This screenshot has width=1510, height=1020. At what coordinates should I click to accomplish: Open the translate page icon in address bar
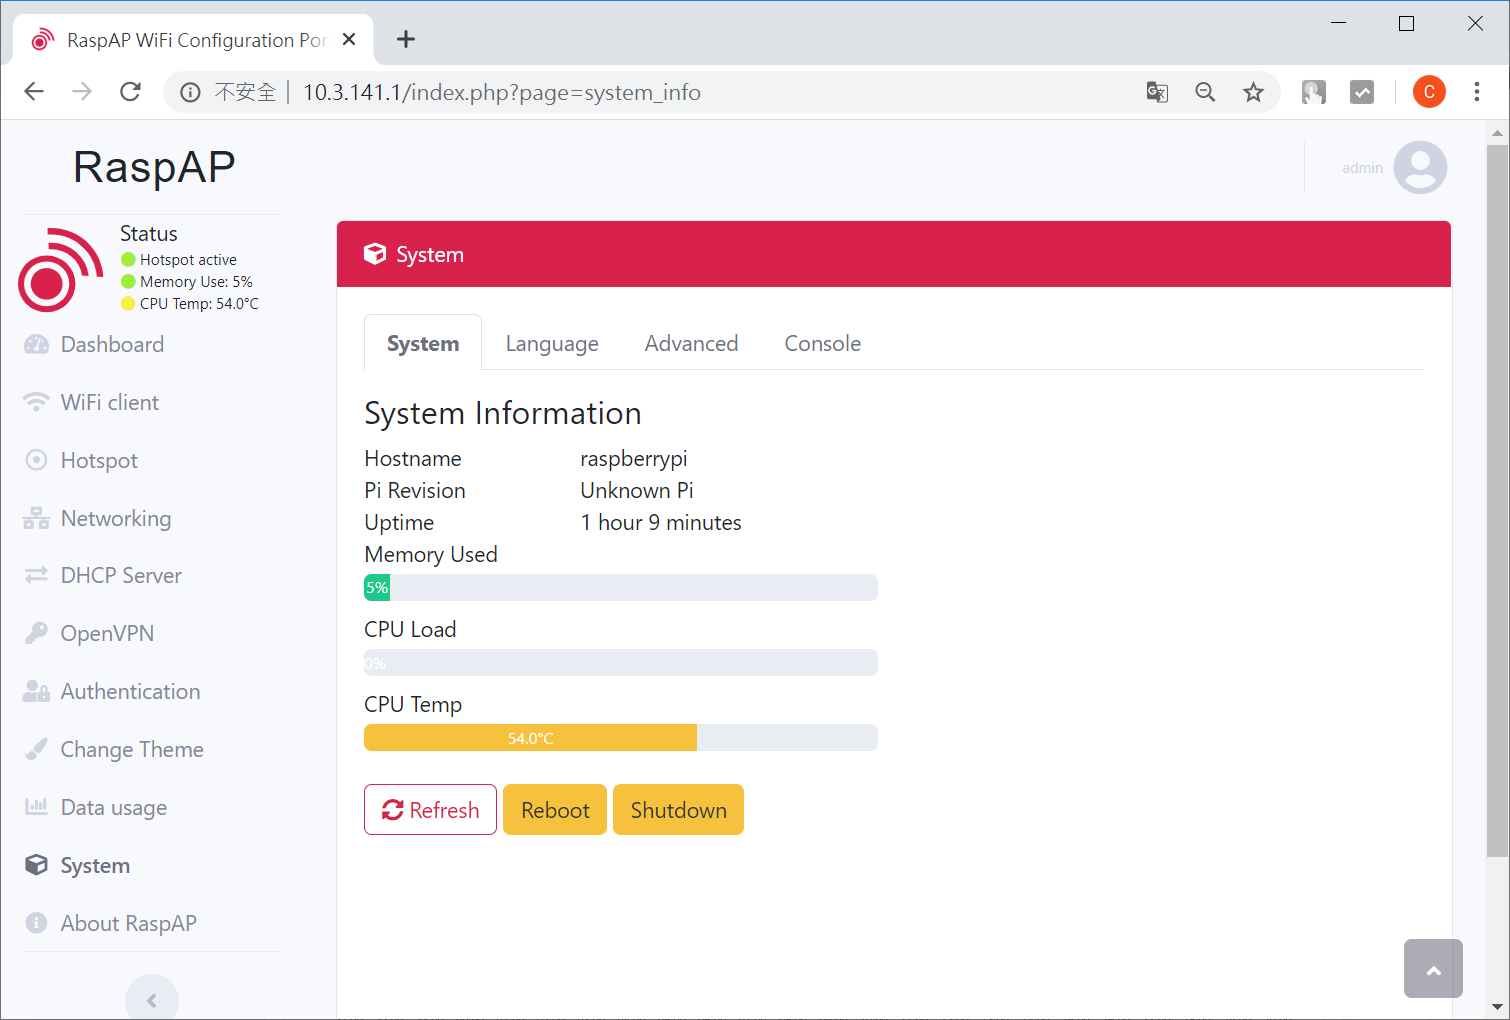pos(1157,92)
